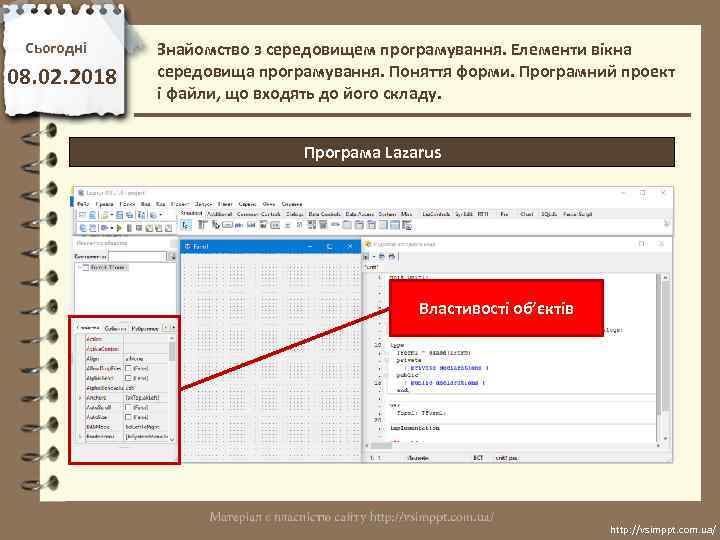Open the Pascal Script palette tab
This screenshot has height=540, width=720.
(577, 214)
